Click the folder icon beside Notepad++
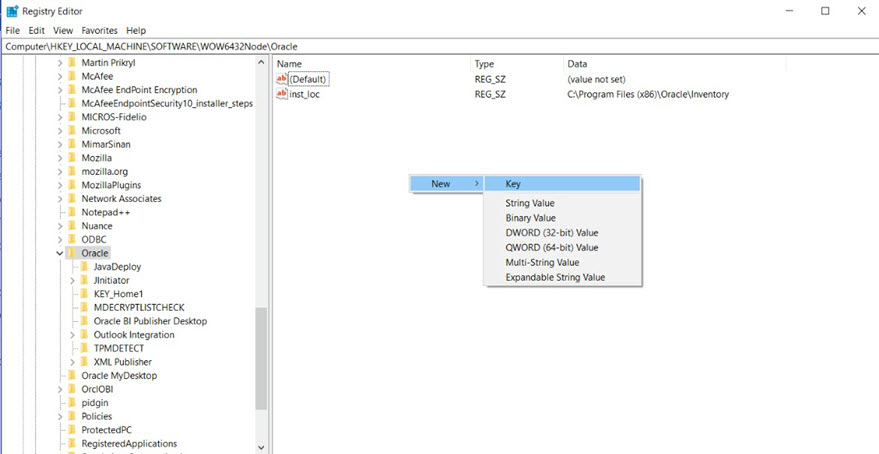Image resolution: width=879 pixels, height=454 pixels. (x=71, y=212)
